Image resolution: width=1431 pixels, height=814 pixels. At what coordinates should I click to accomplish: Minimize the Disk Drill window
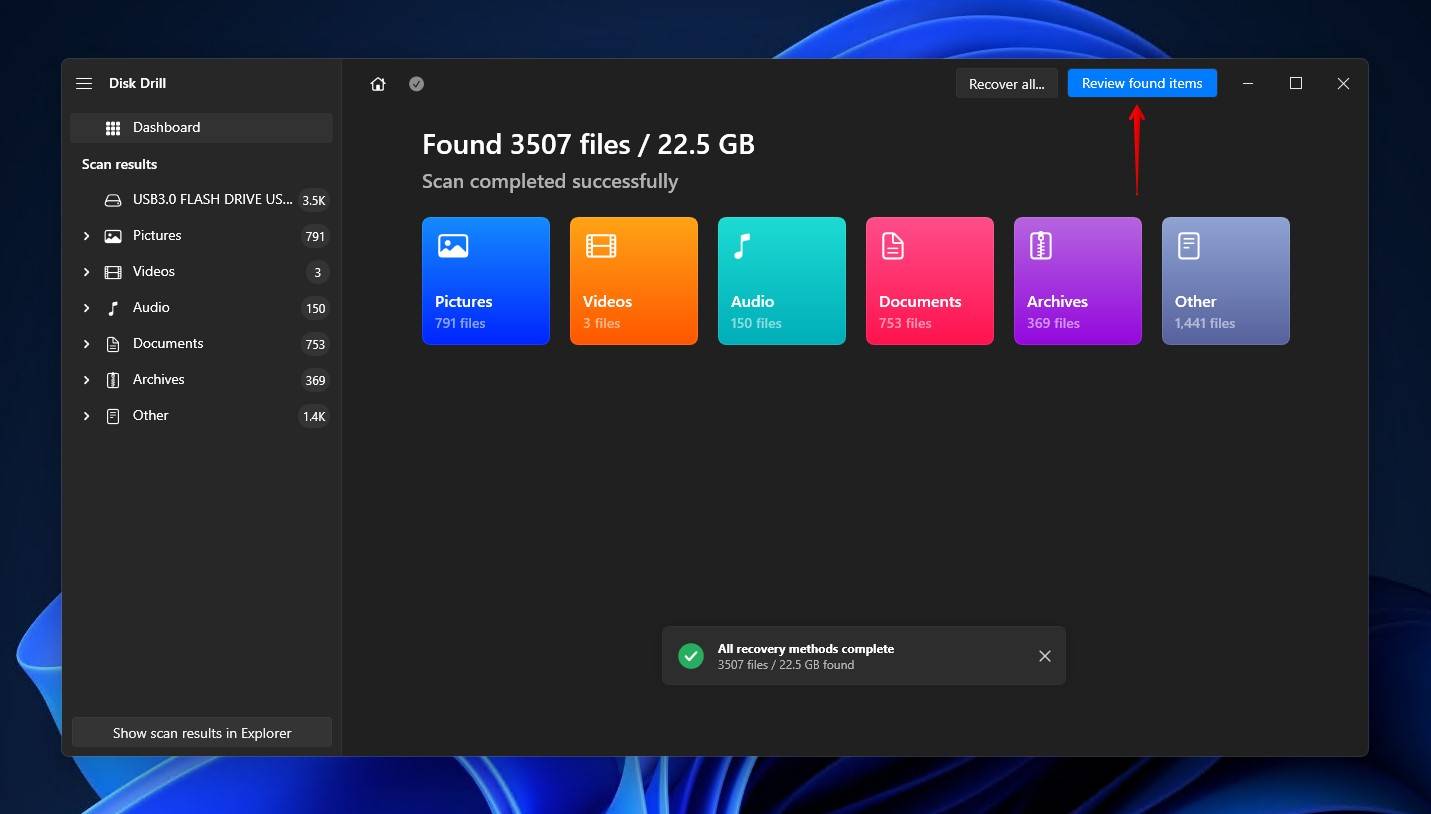[1248, 84]
